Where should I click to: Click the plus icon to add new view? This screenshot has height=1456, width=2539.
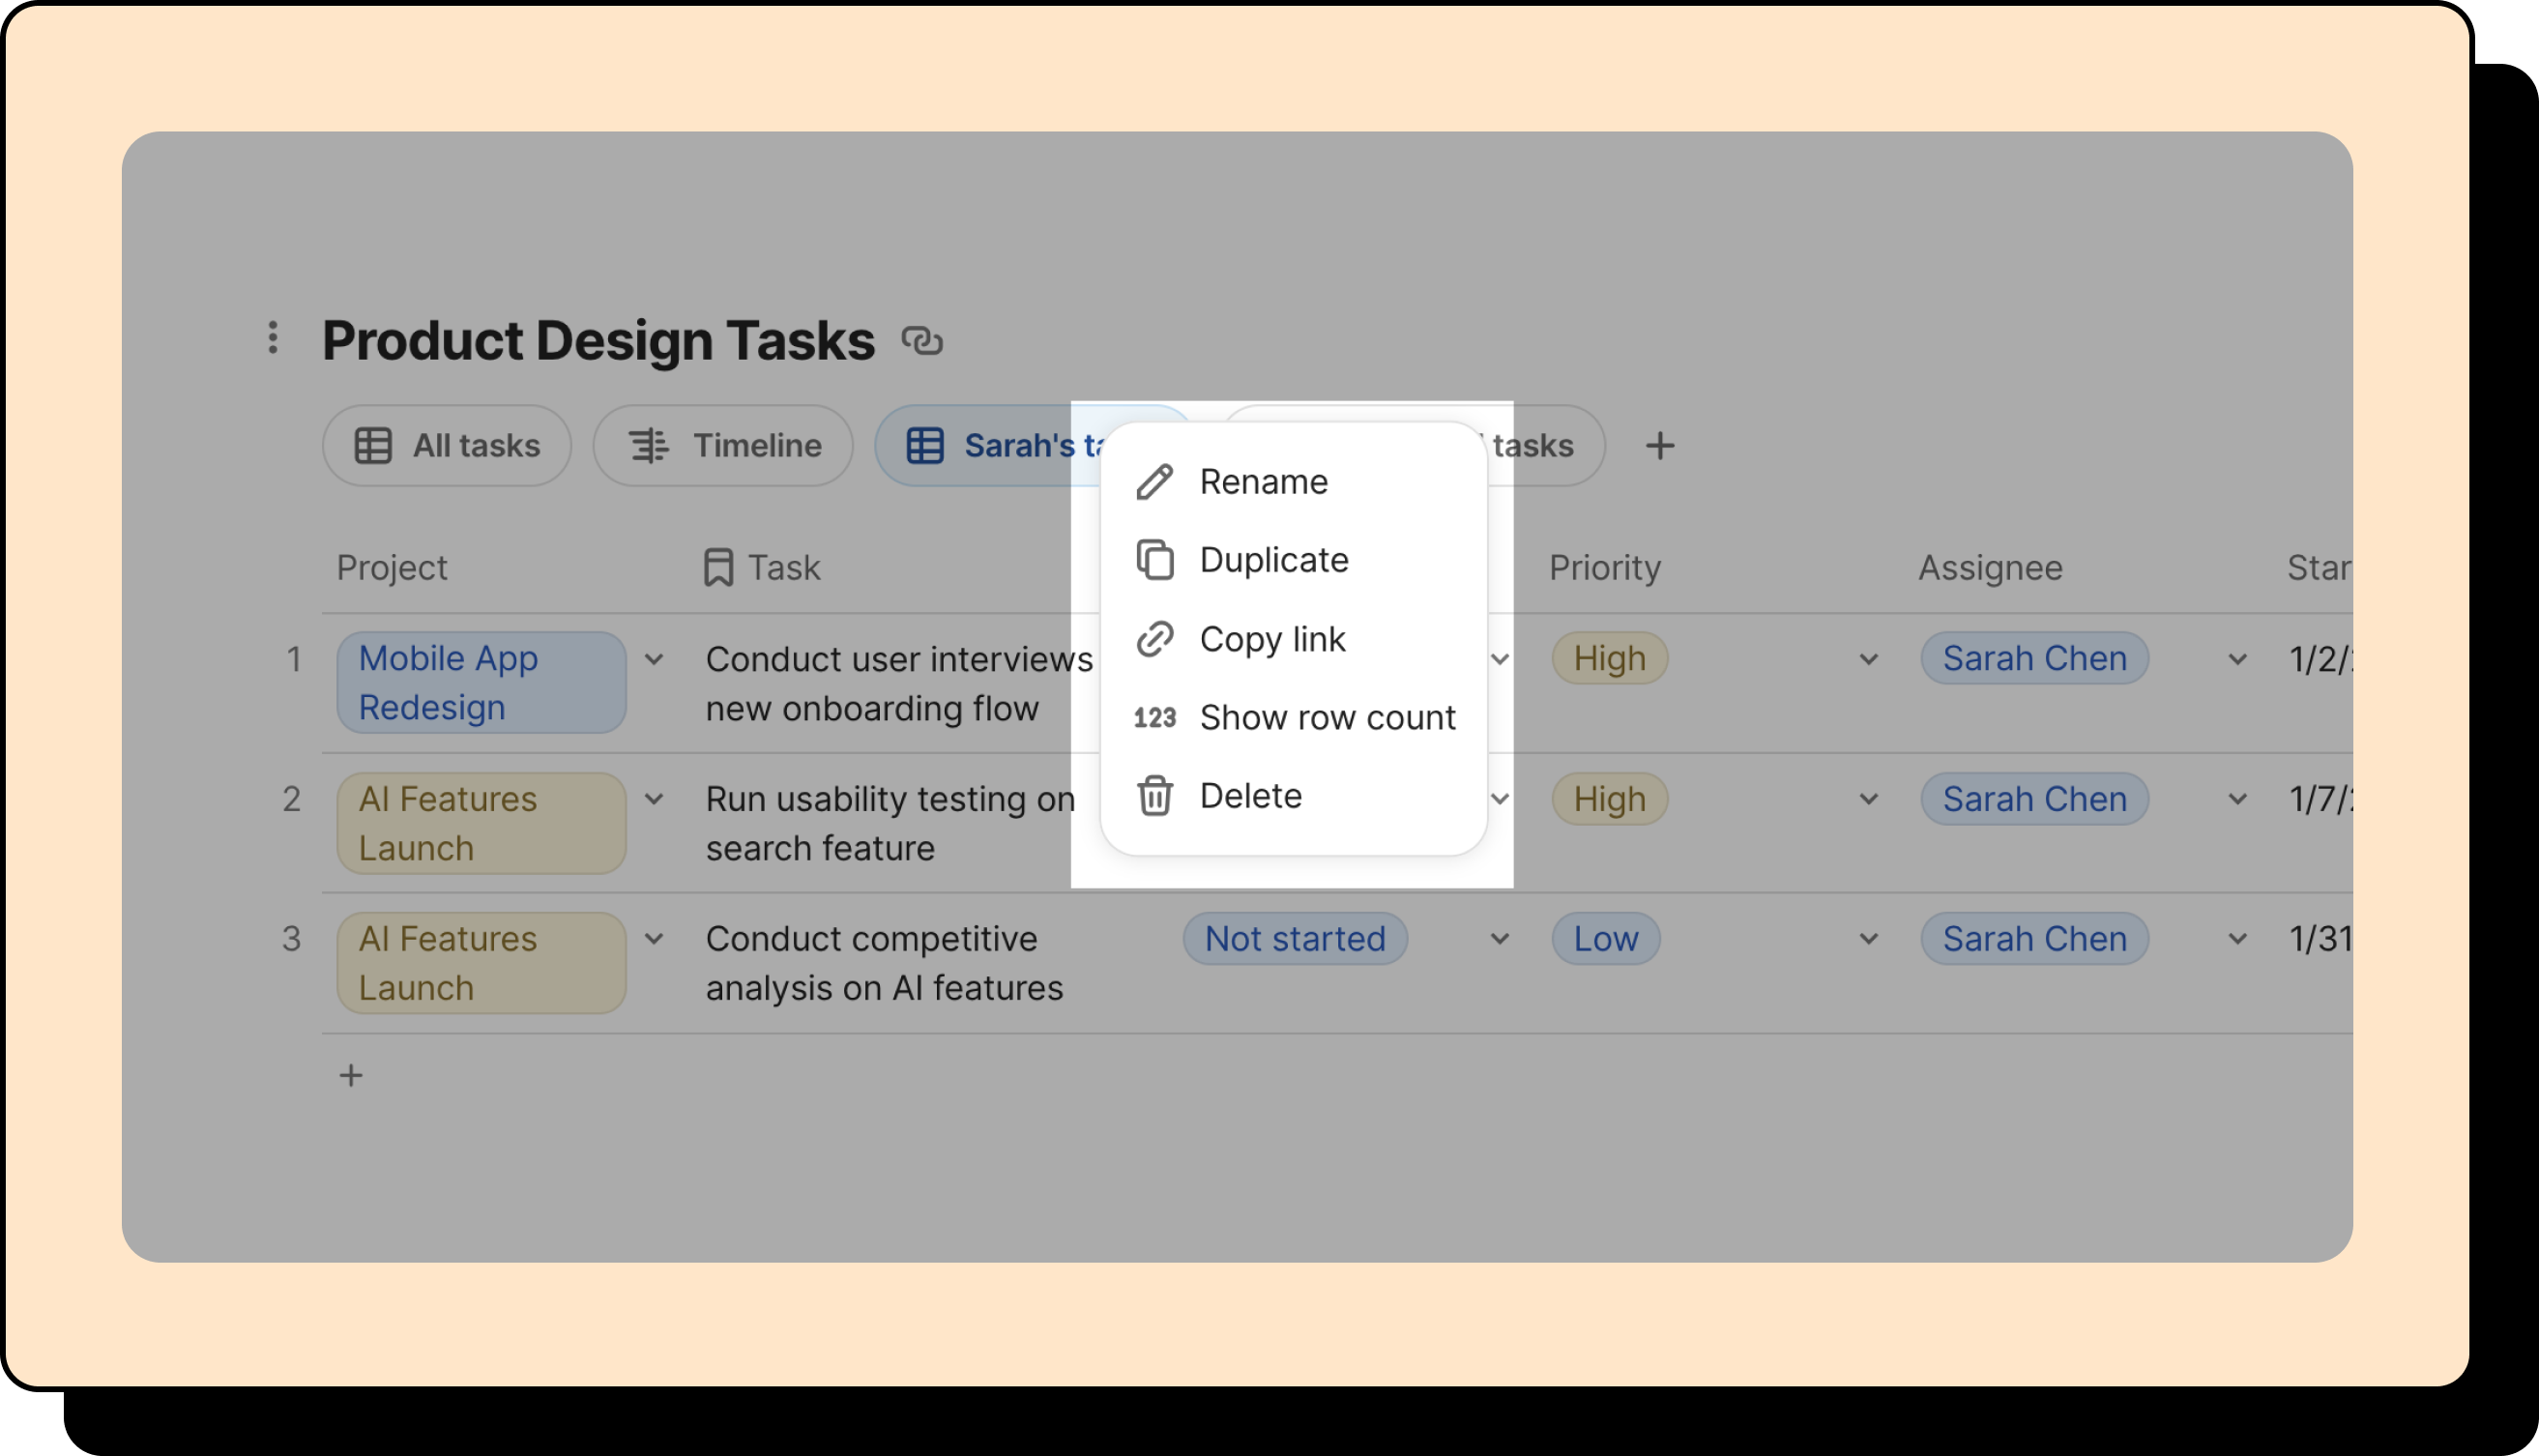[1659, 446]
